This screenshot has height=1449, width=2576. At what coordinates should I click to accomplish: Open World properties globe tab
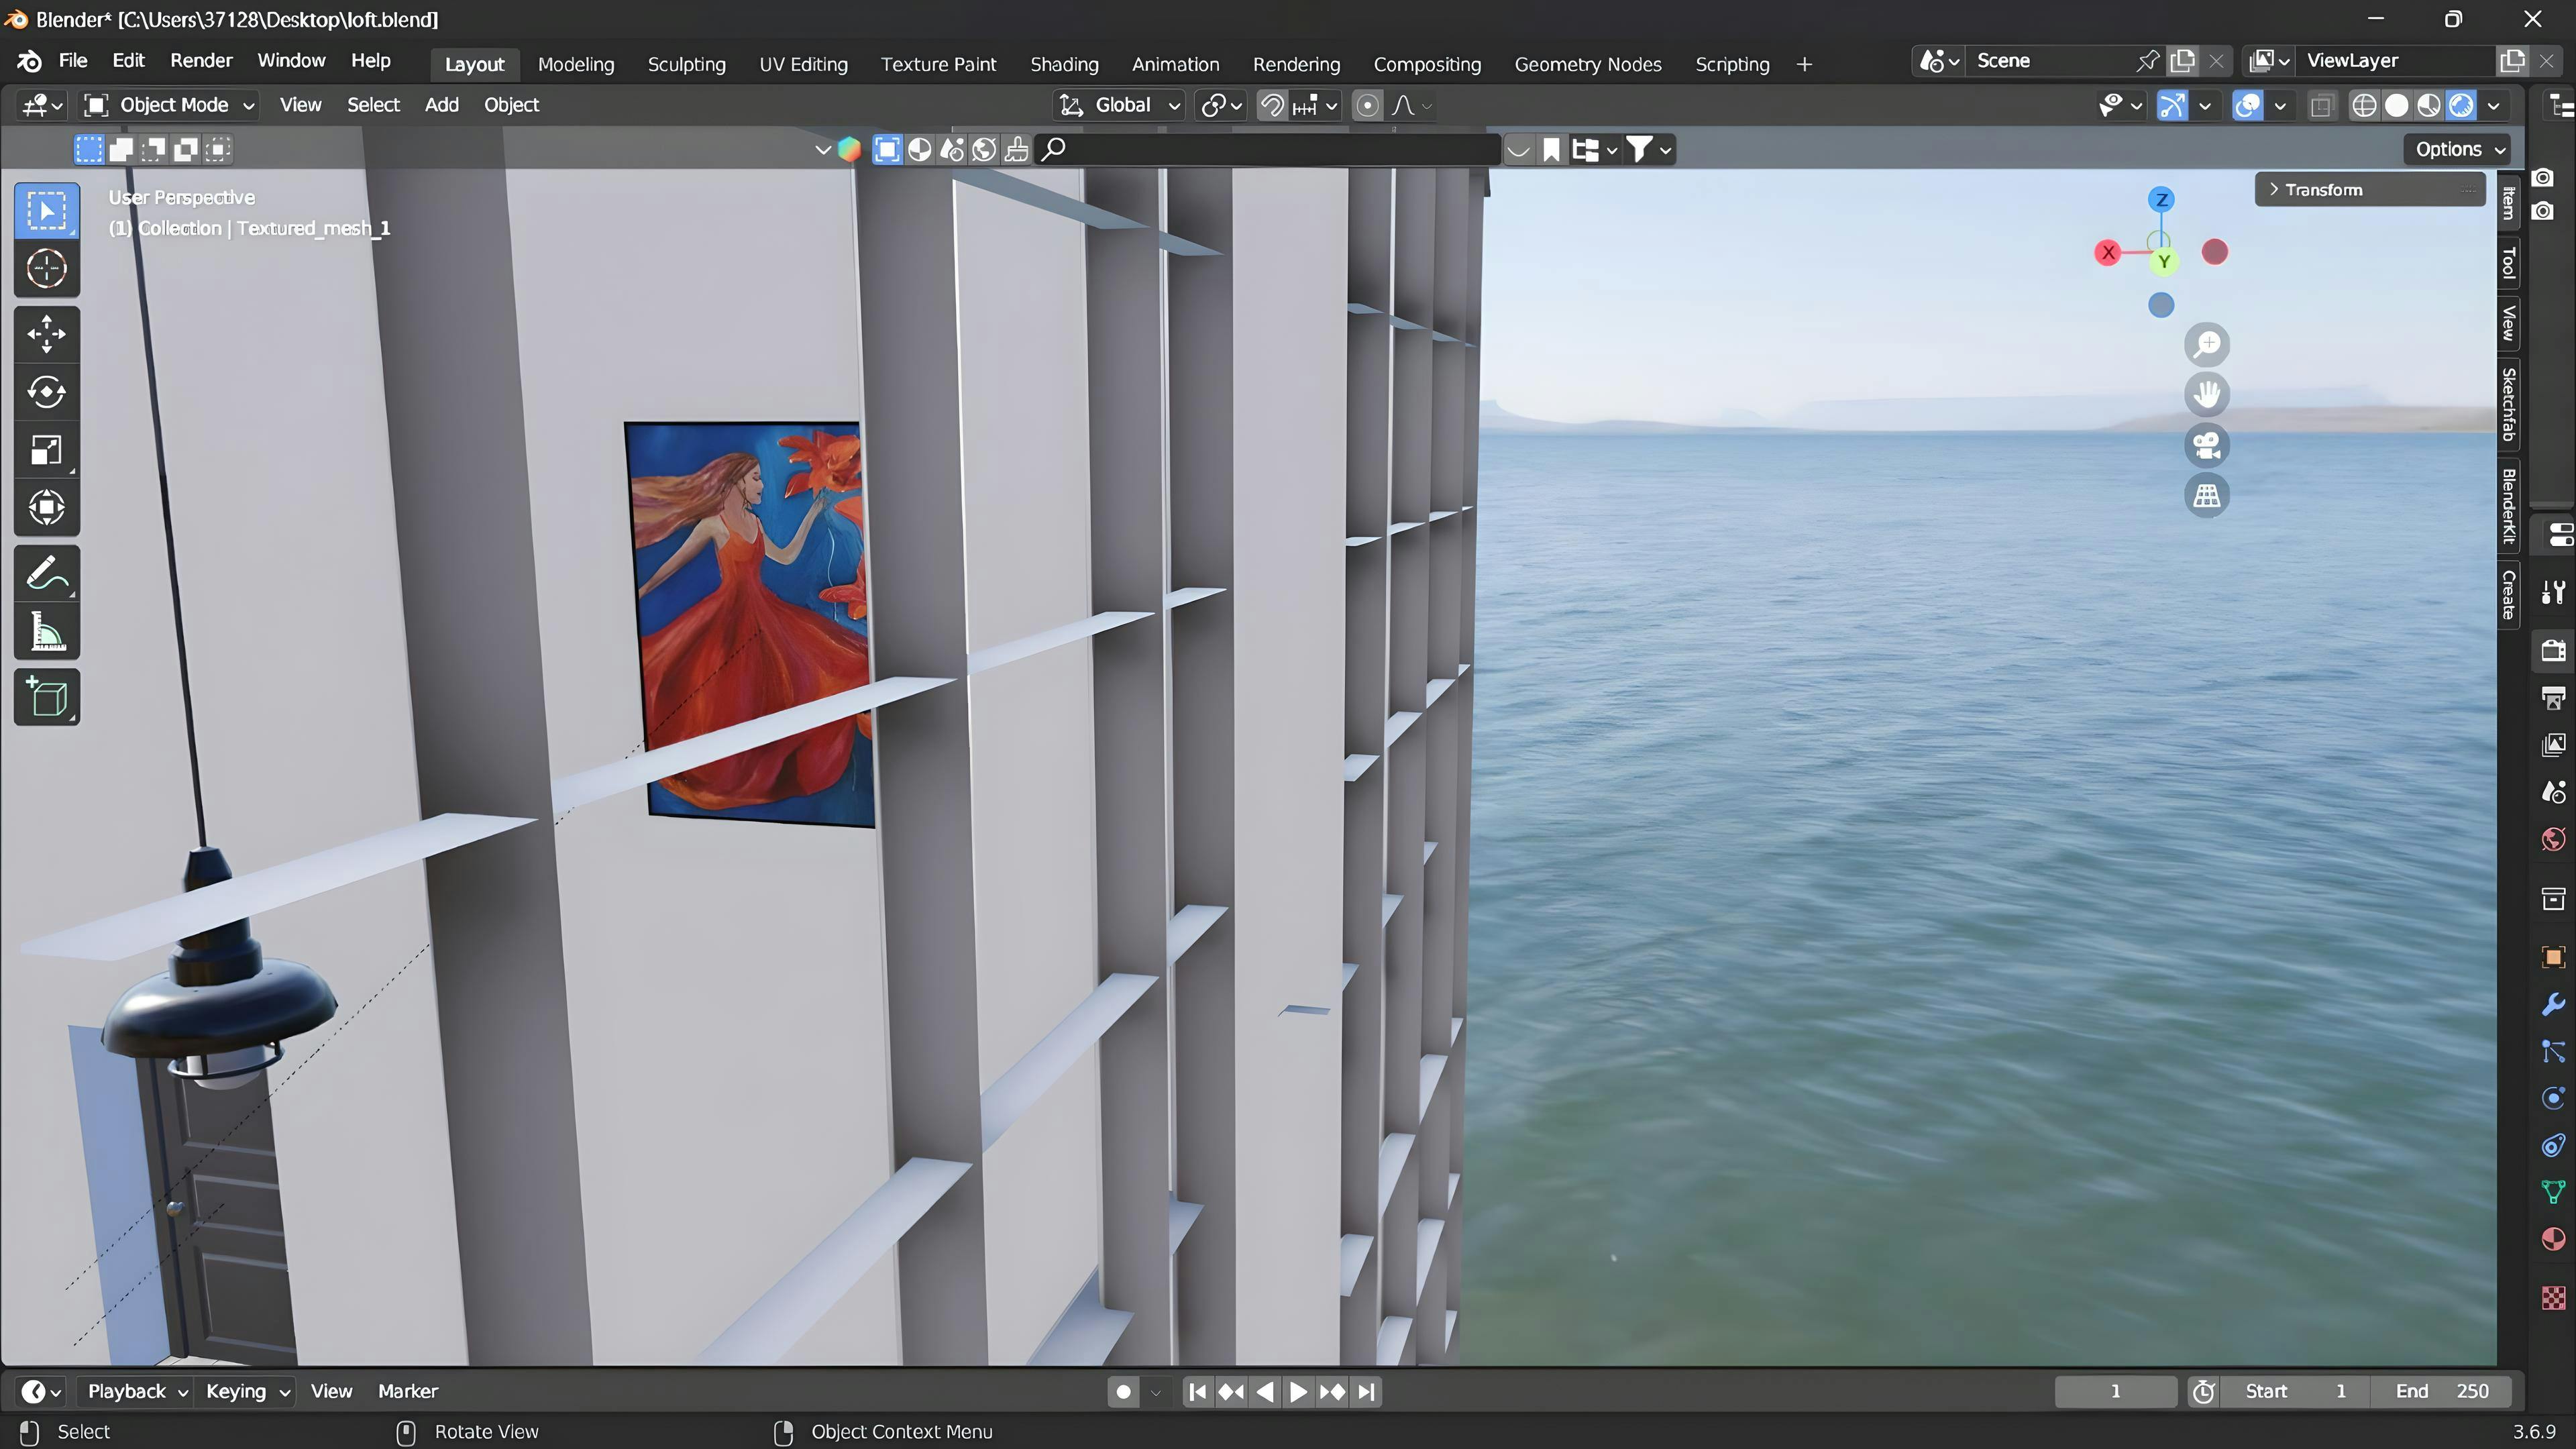pyautogui.click(x=2553, y=839)
